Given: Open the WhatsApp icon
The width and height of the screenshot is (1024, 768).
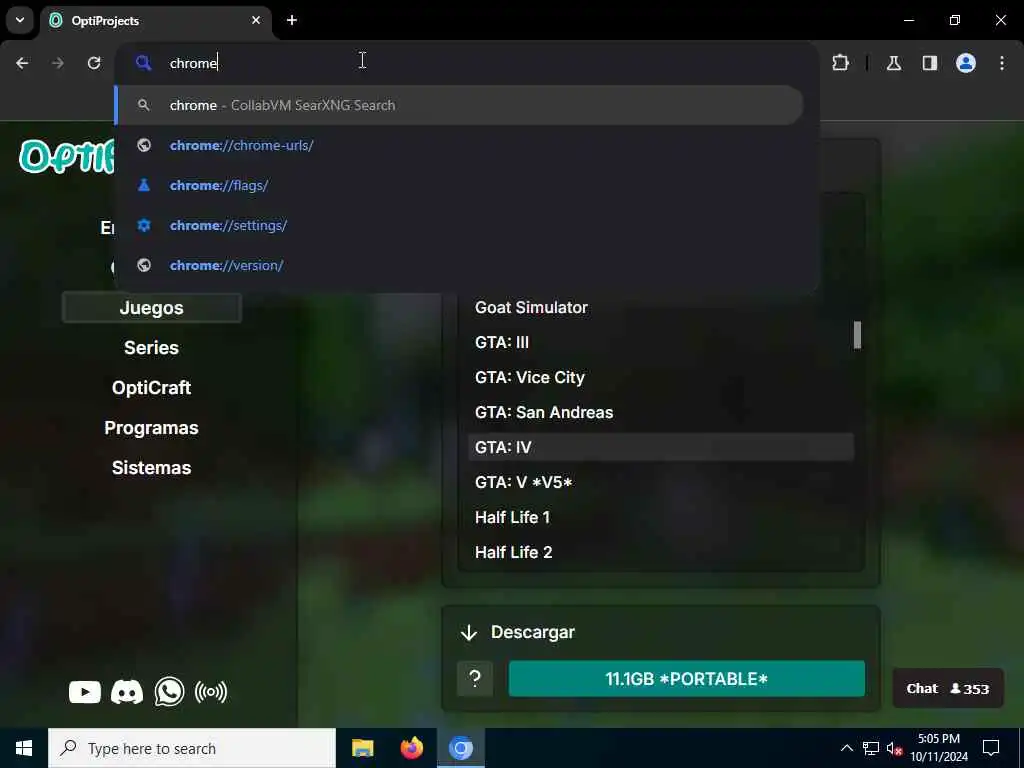Looking at the screenshot, I should tap(169, 692).
